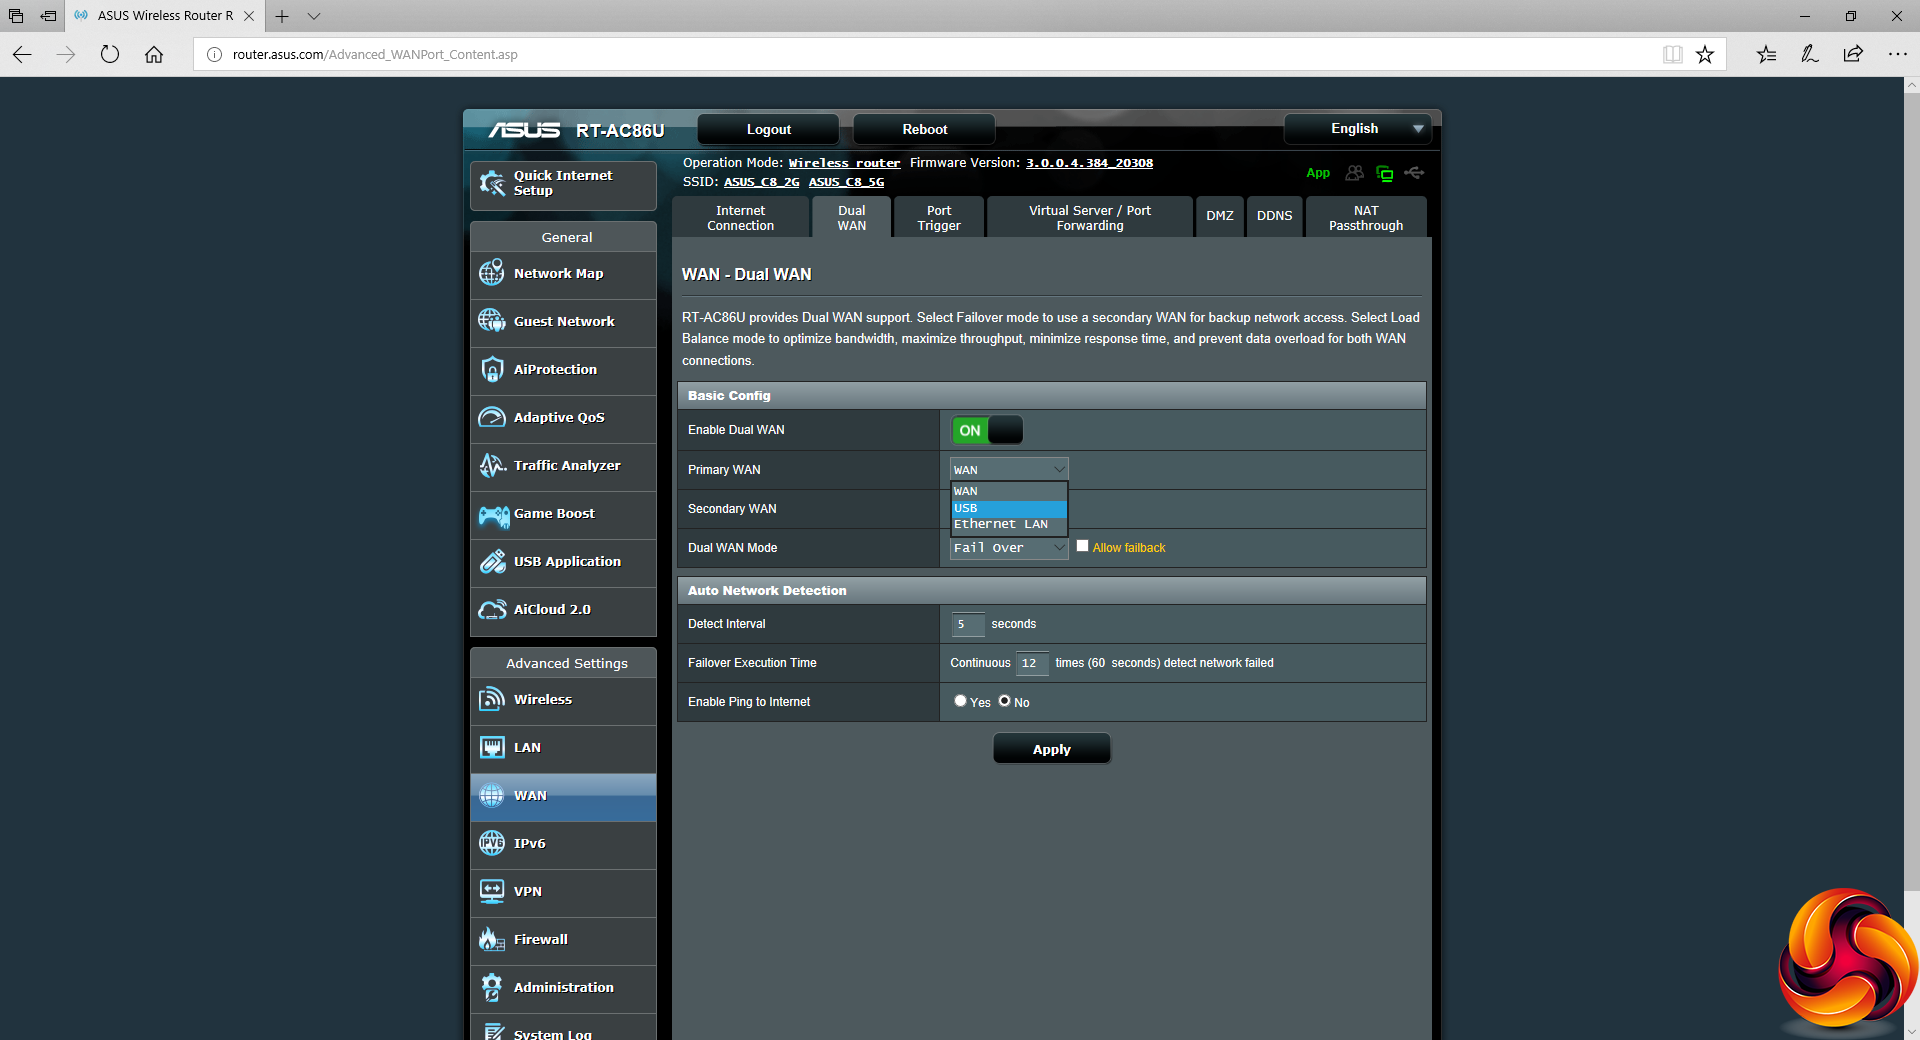This screenshot has width=1920, height=1040.
Task: Favorite this page with the star icon
Action: point(1705,55)
